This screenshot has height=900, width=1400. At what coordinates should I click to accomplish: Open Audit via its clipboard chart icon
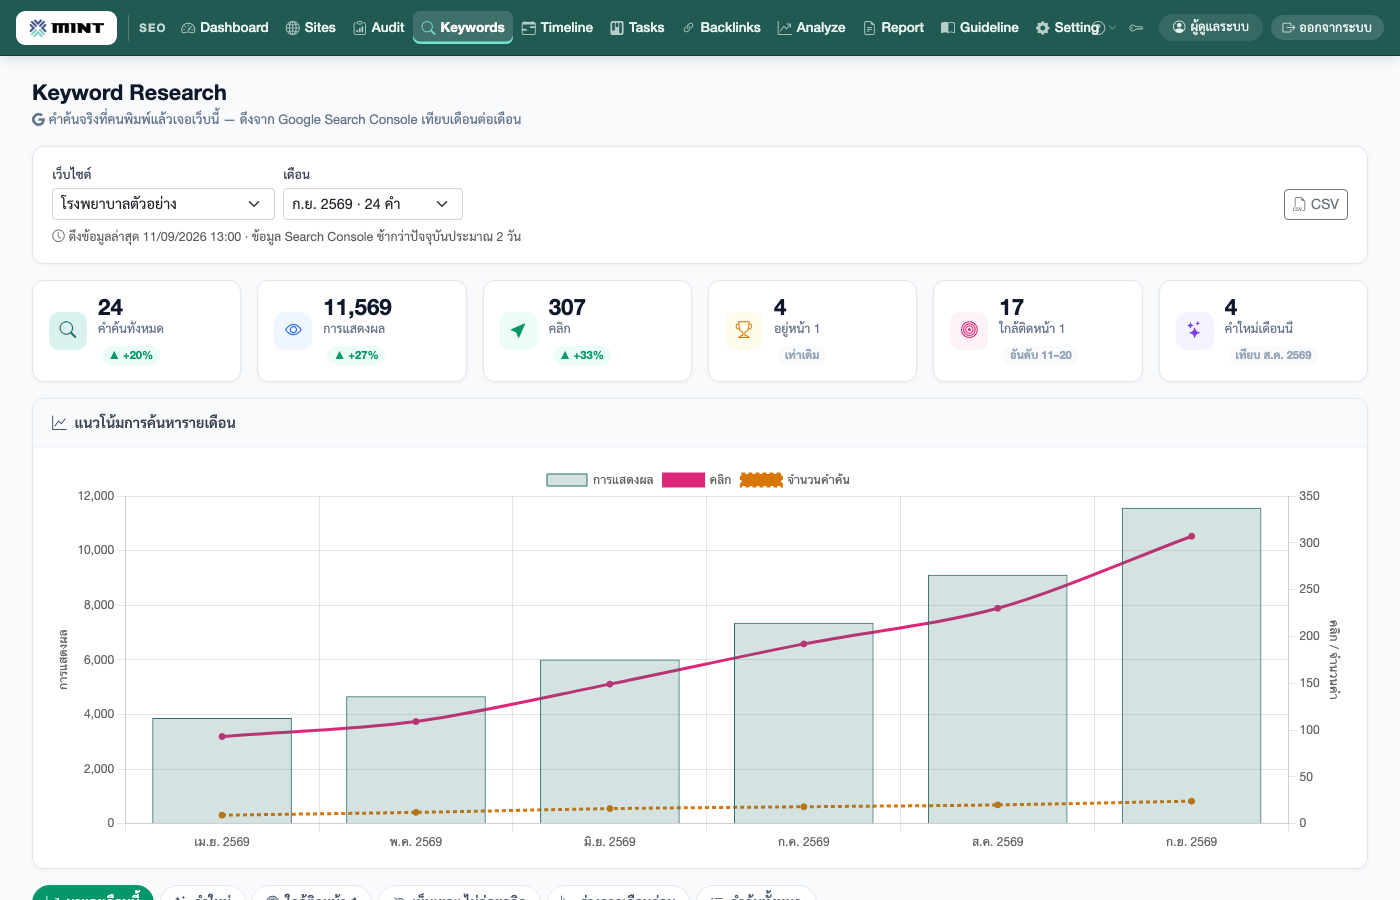pyautogui.click(x=360, y=28)
